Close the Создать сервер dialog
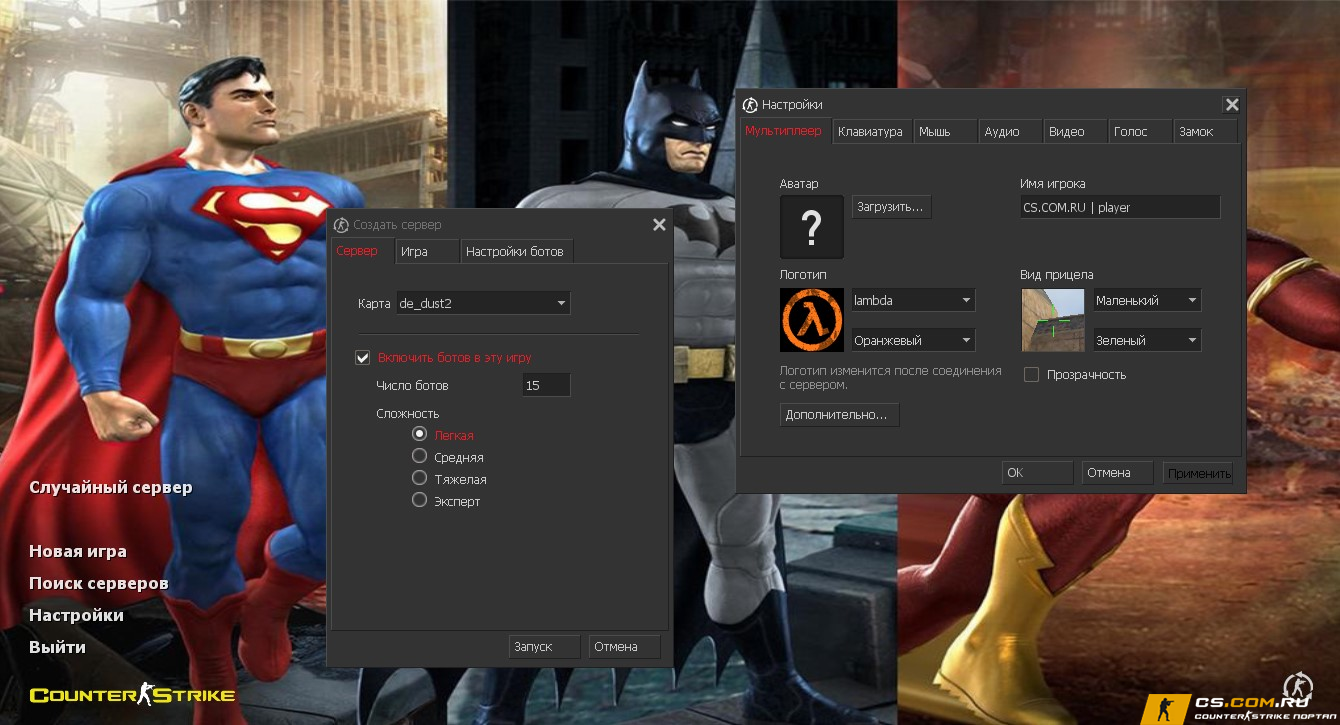The image size is (1340, 725). pyautogui.click(x=659, y=225)
